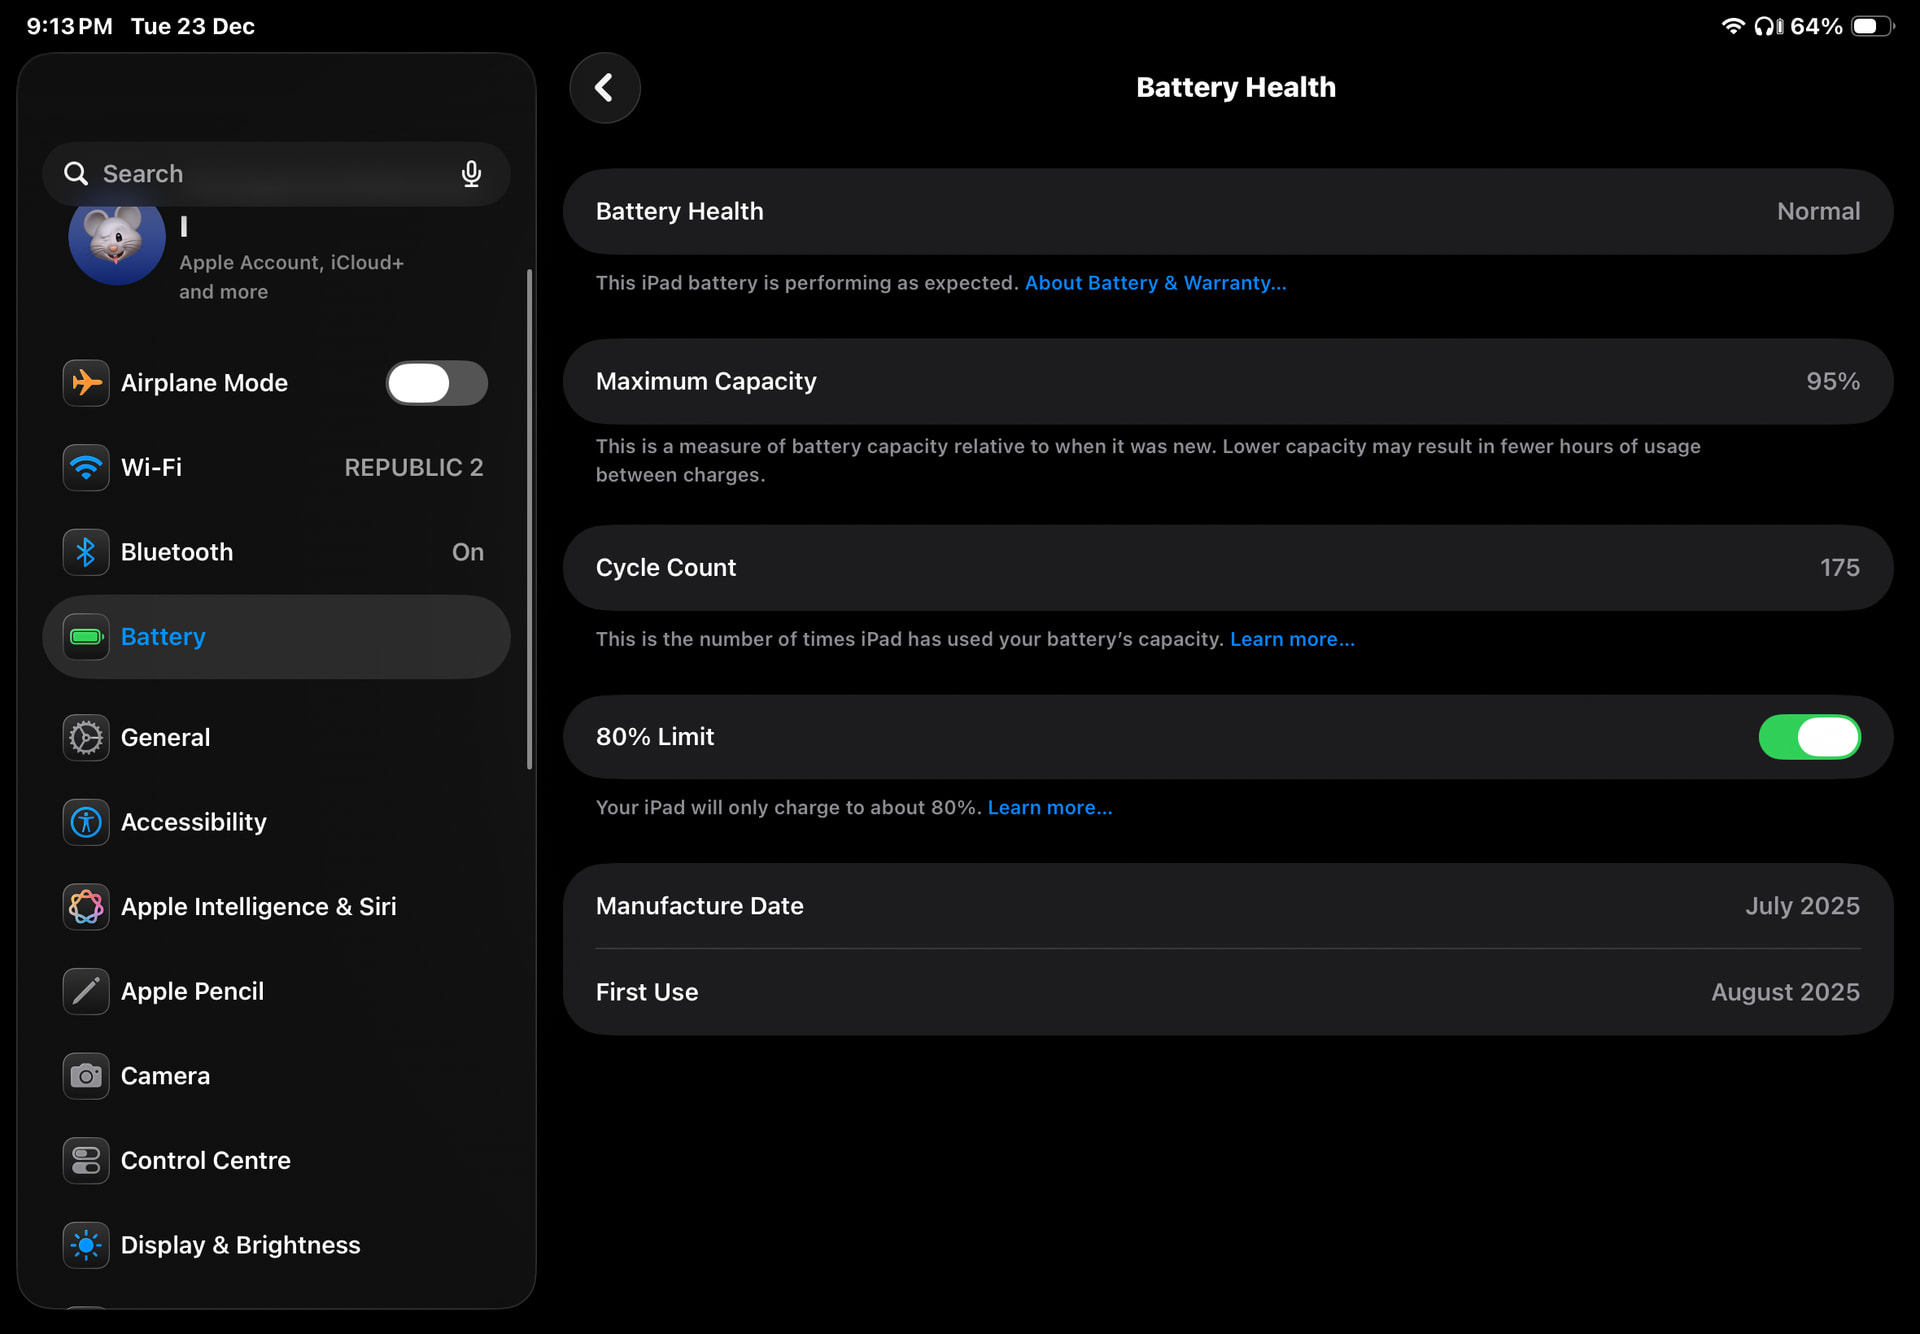Screen dimensions: 1920x1334
Task: Click the Apple Pencil icon
Action: pos(86,991)
